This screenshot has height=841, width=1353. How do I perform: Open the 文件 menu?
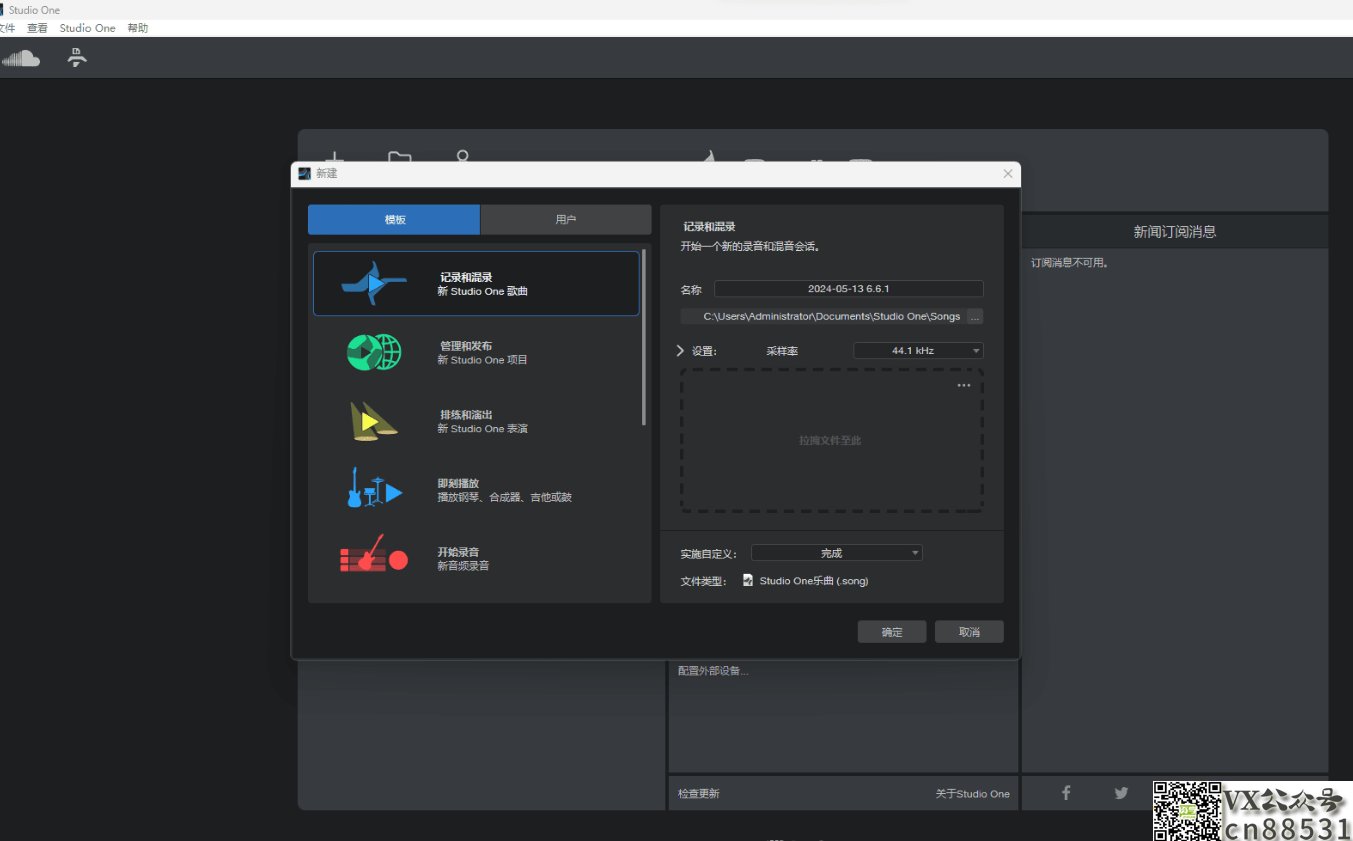7,28
